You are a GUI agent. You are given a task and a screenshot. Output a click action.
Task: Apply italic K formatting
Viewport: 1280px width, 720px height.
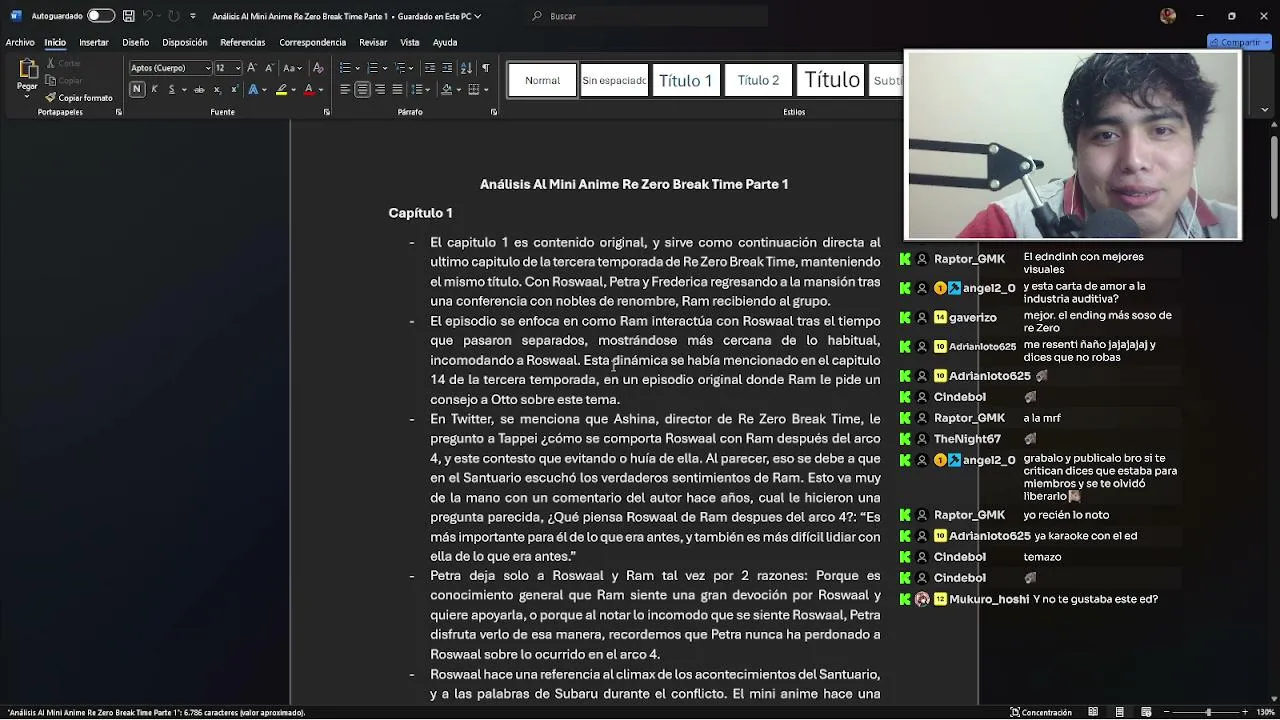(154, 90)
